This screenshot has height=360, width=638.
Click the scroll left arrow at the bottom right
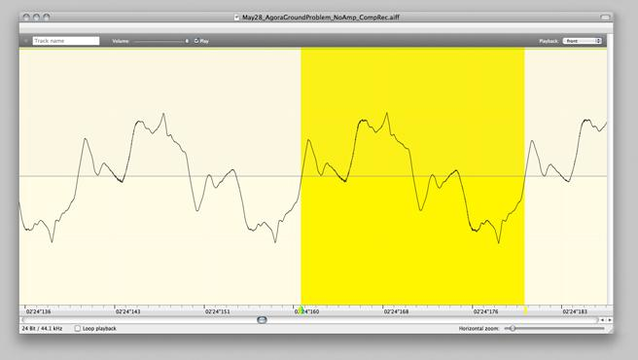click(603, 320)
